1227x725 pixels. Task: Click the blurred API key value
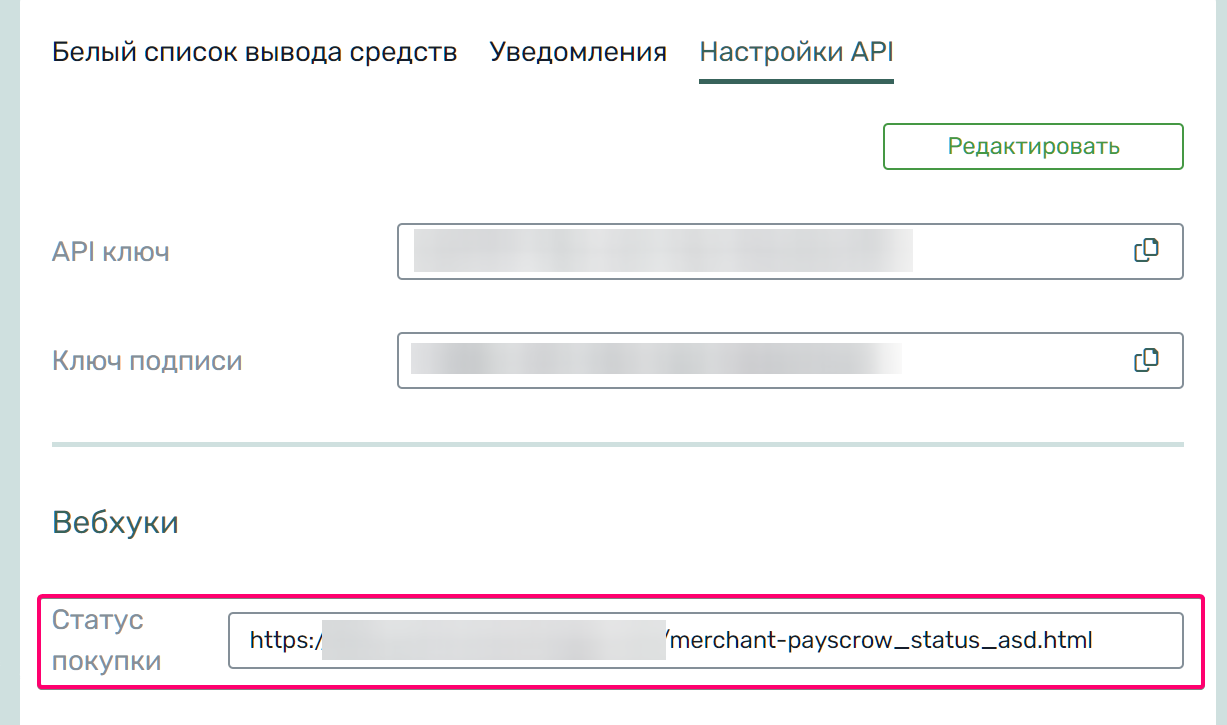click(x=663, y=251)
